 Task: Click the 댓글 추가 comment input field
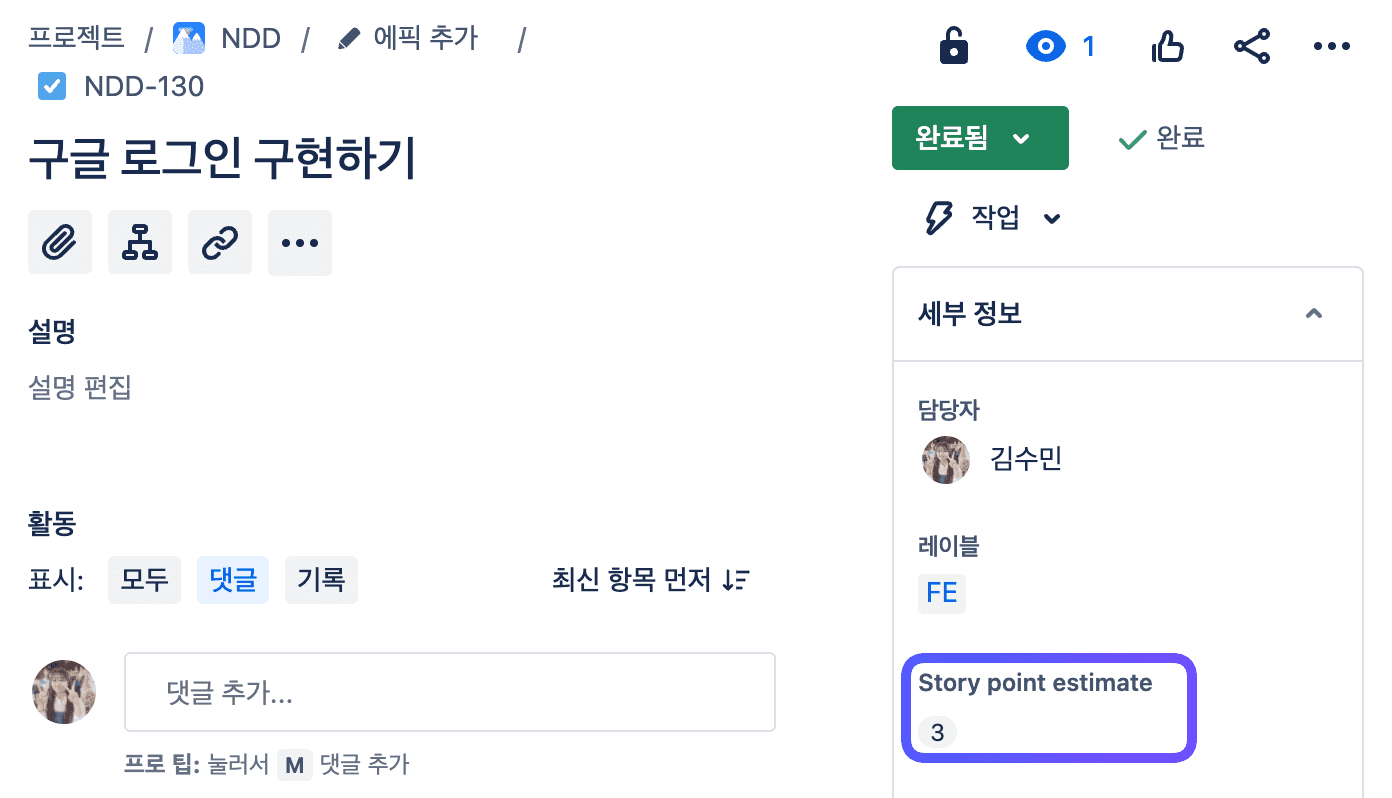[x=450, y=693]
